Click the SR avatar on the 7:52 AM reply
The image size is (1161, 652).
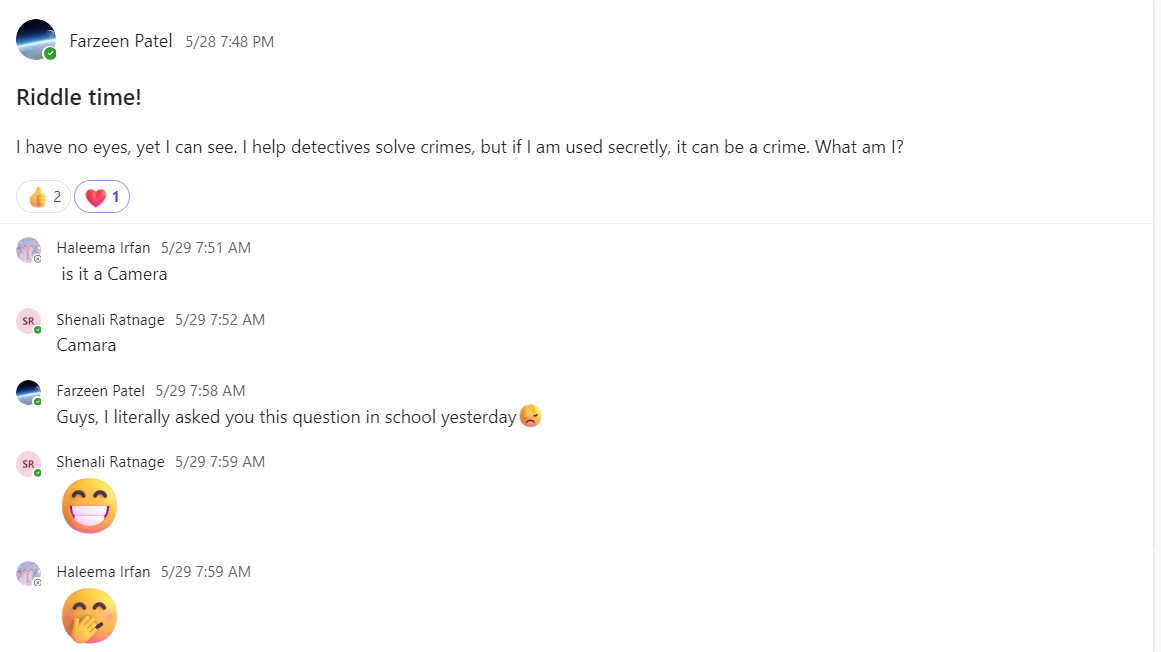point(28,321)
